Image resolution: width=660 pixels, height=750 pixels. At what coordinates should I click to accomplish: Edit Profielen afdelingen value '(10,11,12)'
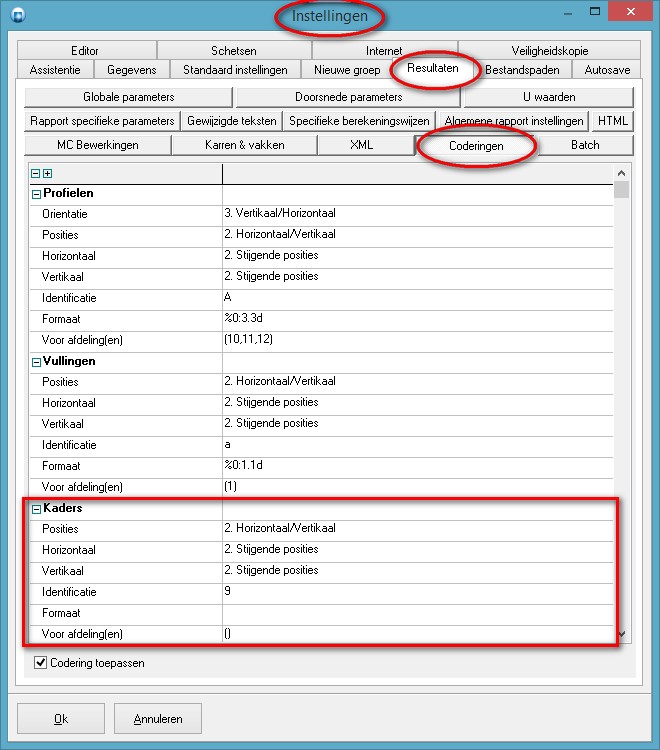click(418, 340)
